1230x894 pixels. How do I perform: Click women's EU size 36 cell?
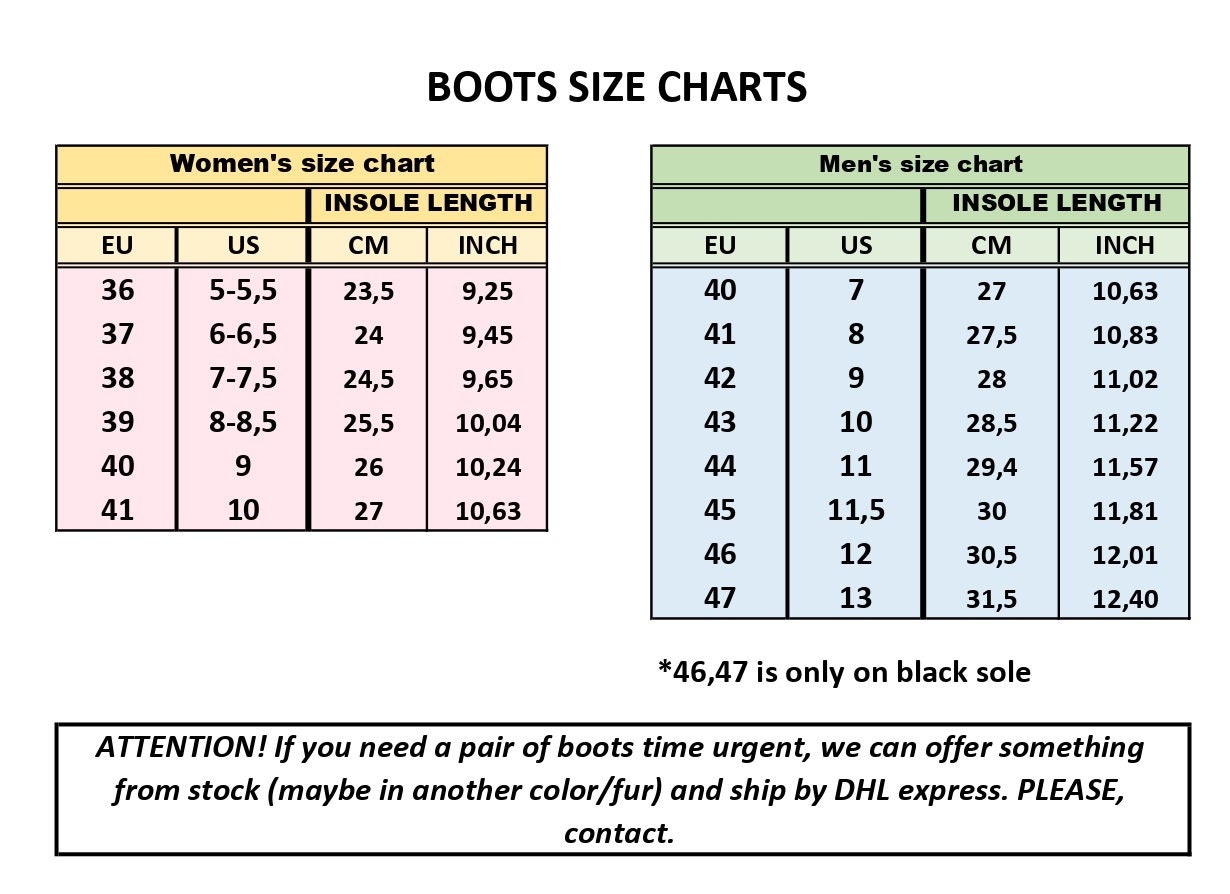[117, 291]
